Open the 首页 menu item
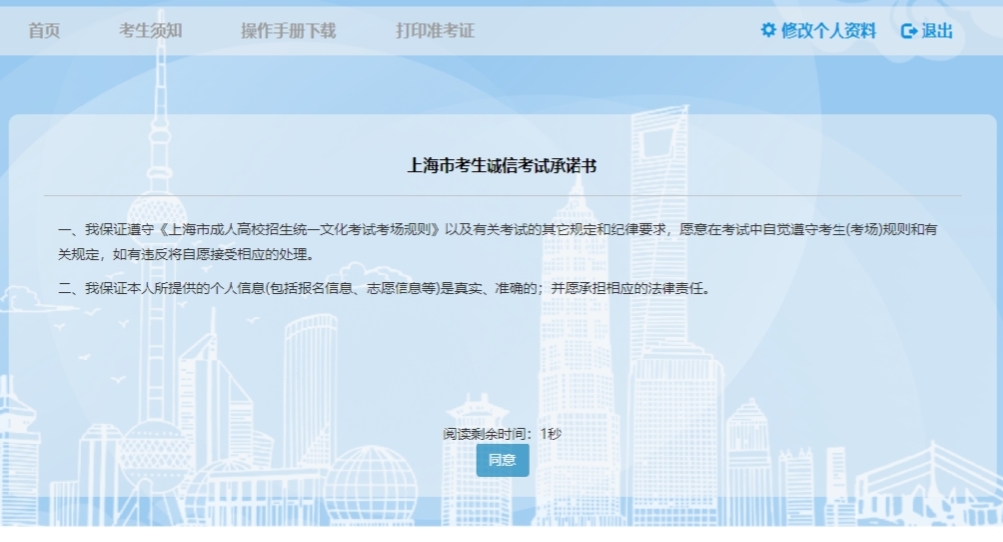Screen dimensions: 1003x542 pyautogui.click(x=44, y=30)
